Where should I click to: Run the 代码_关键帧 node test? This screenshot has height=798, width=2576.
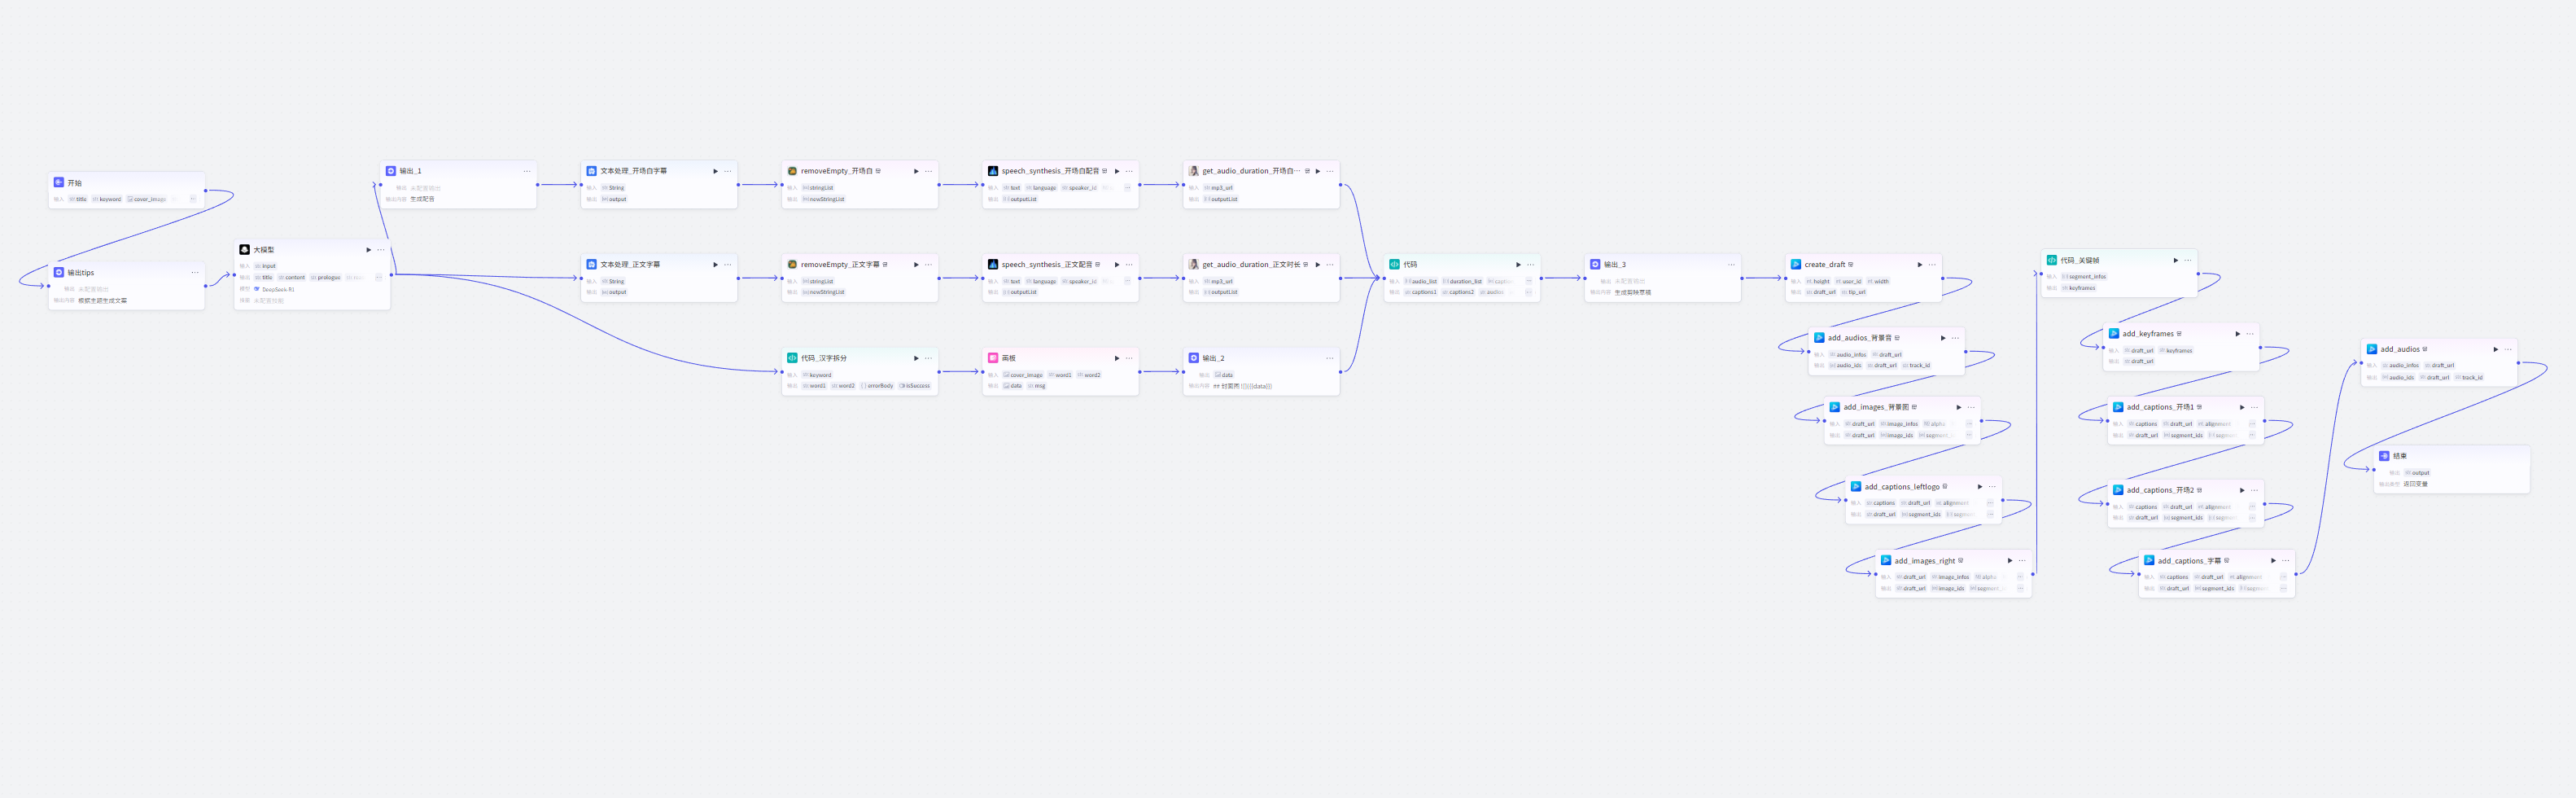point(2176,260)
